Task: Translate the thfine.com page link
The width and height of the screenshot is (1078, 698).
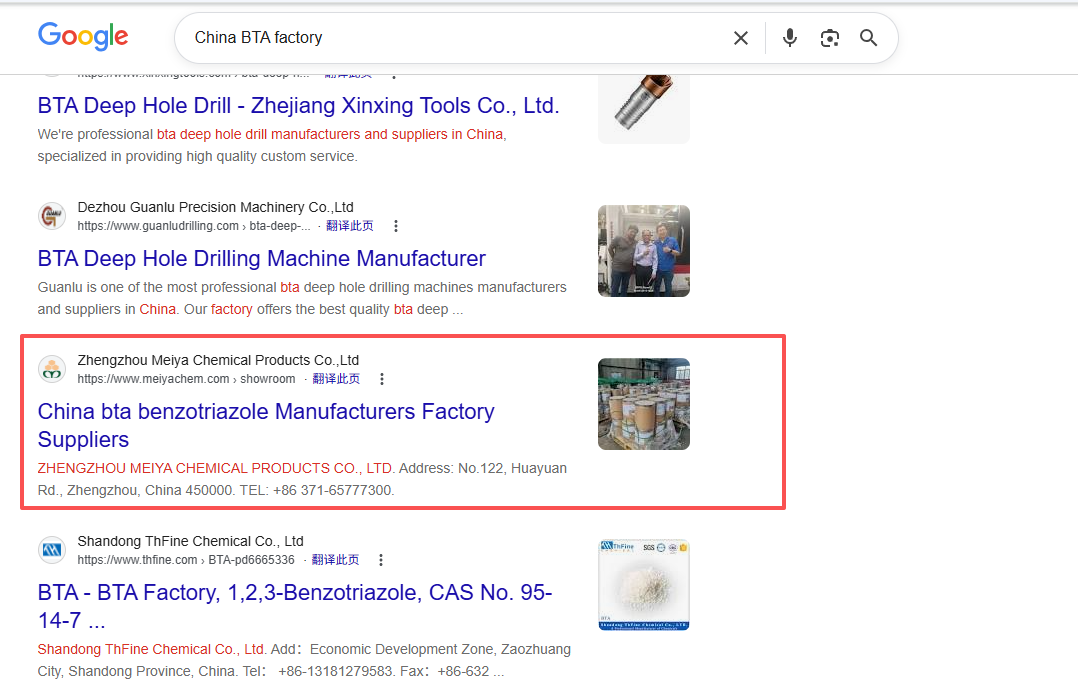Action: (336, 560)
